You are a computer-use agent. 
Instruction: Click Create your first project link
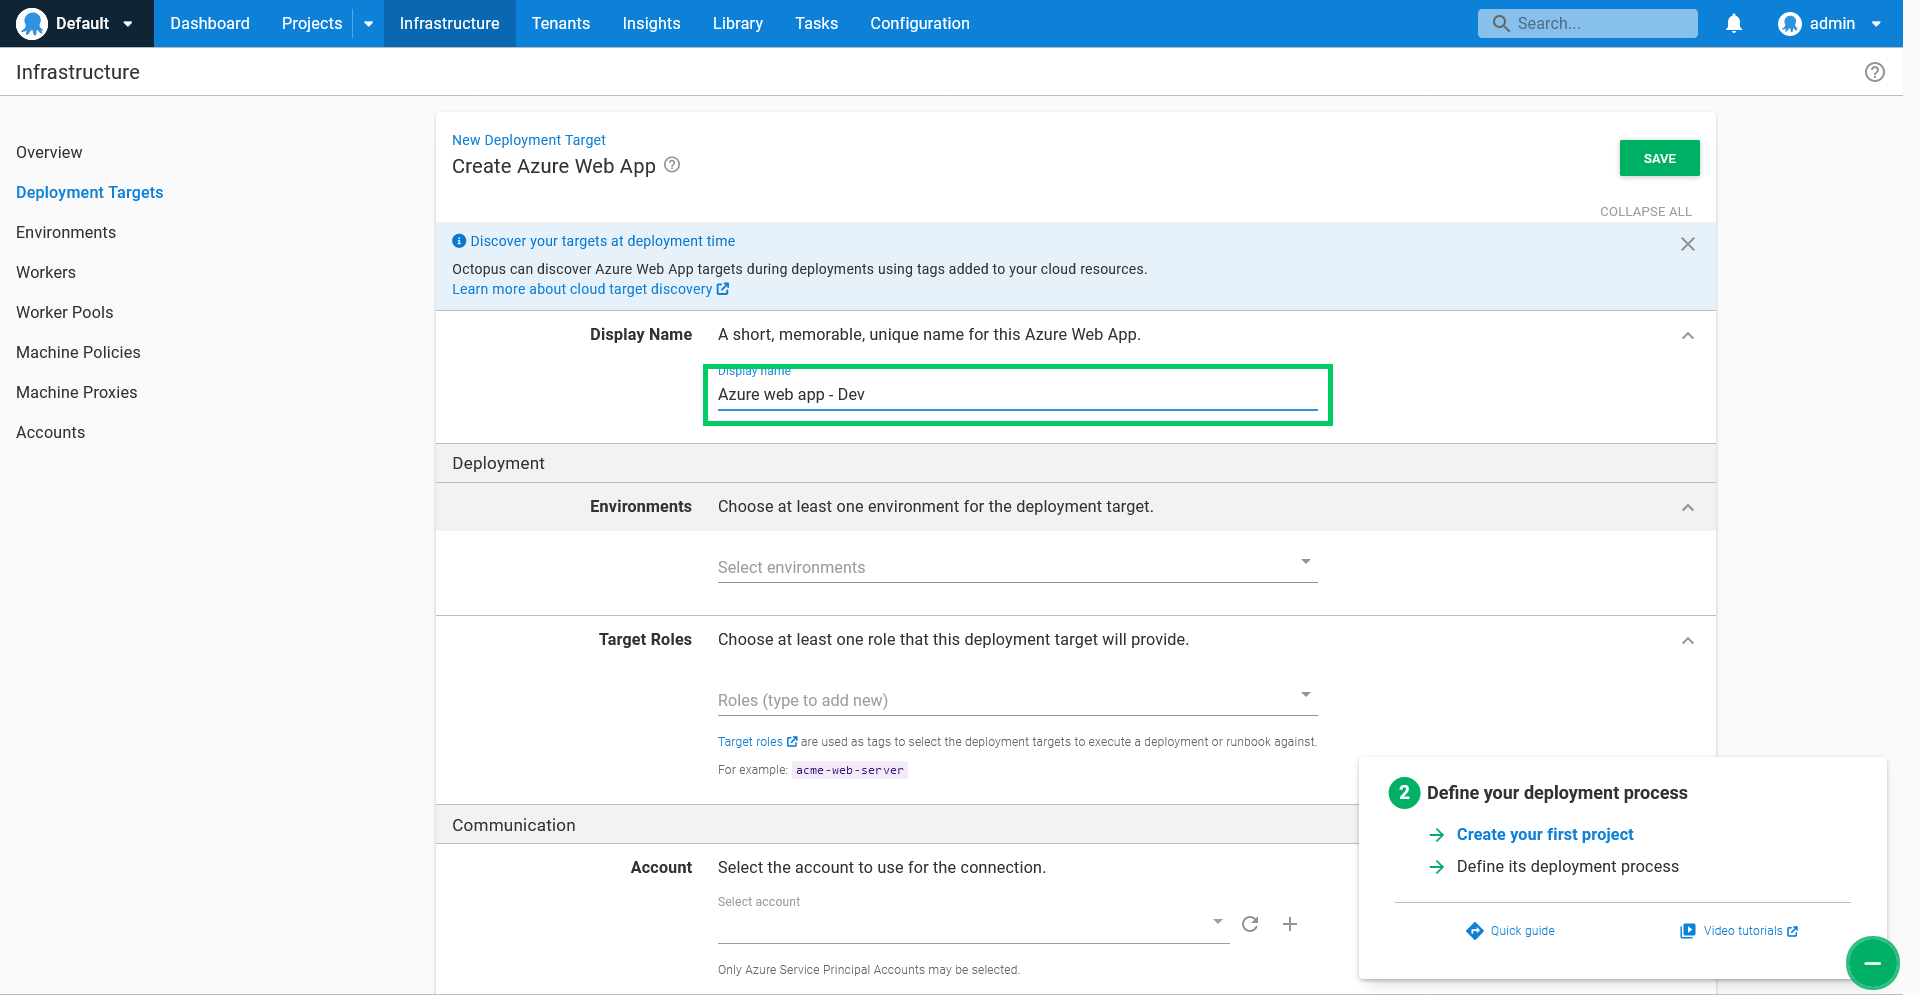pos(1545,834)
